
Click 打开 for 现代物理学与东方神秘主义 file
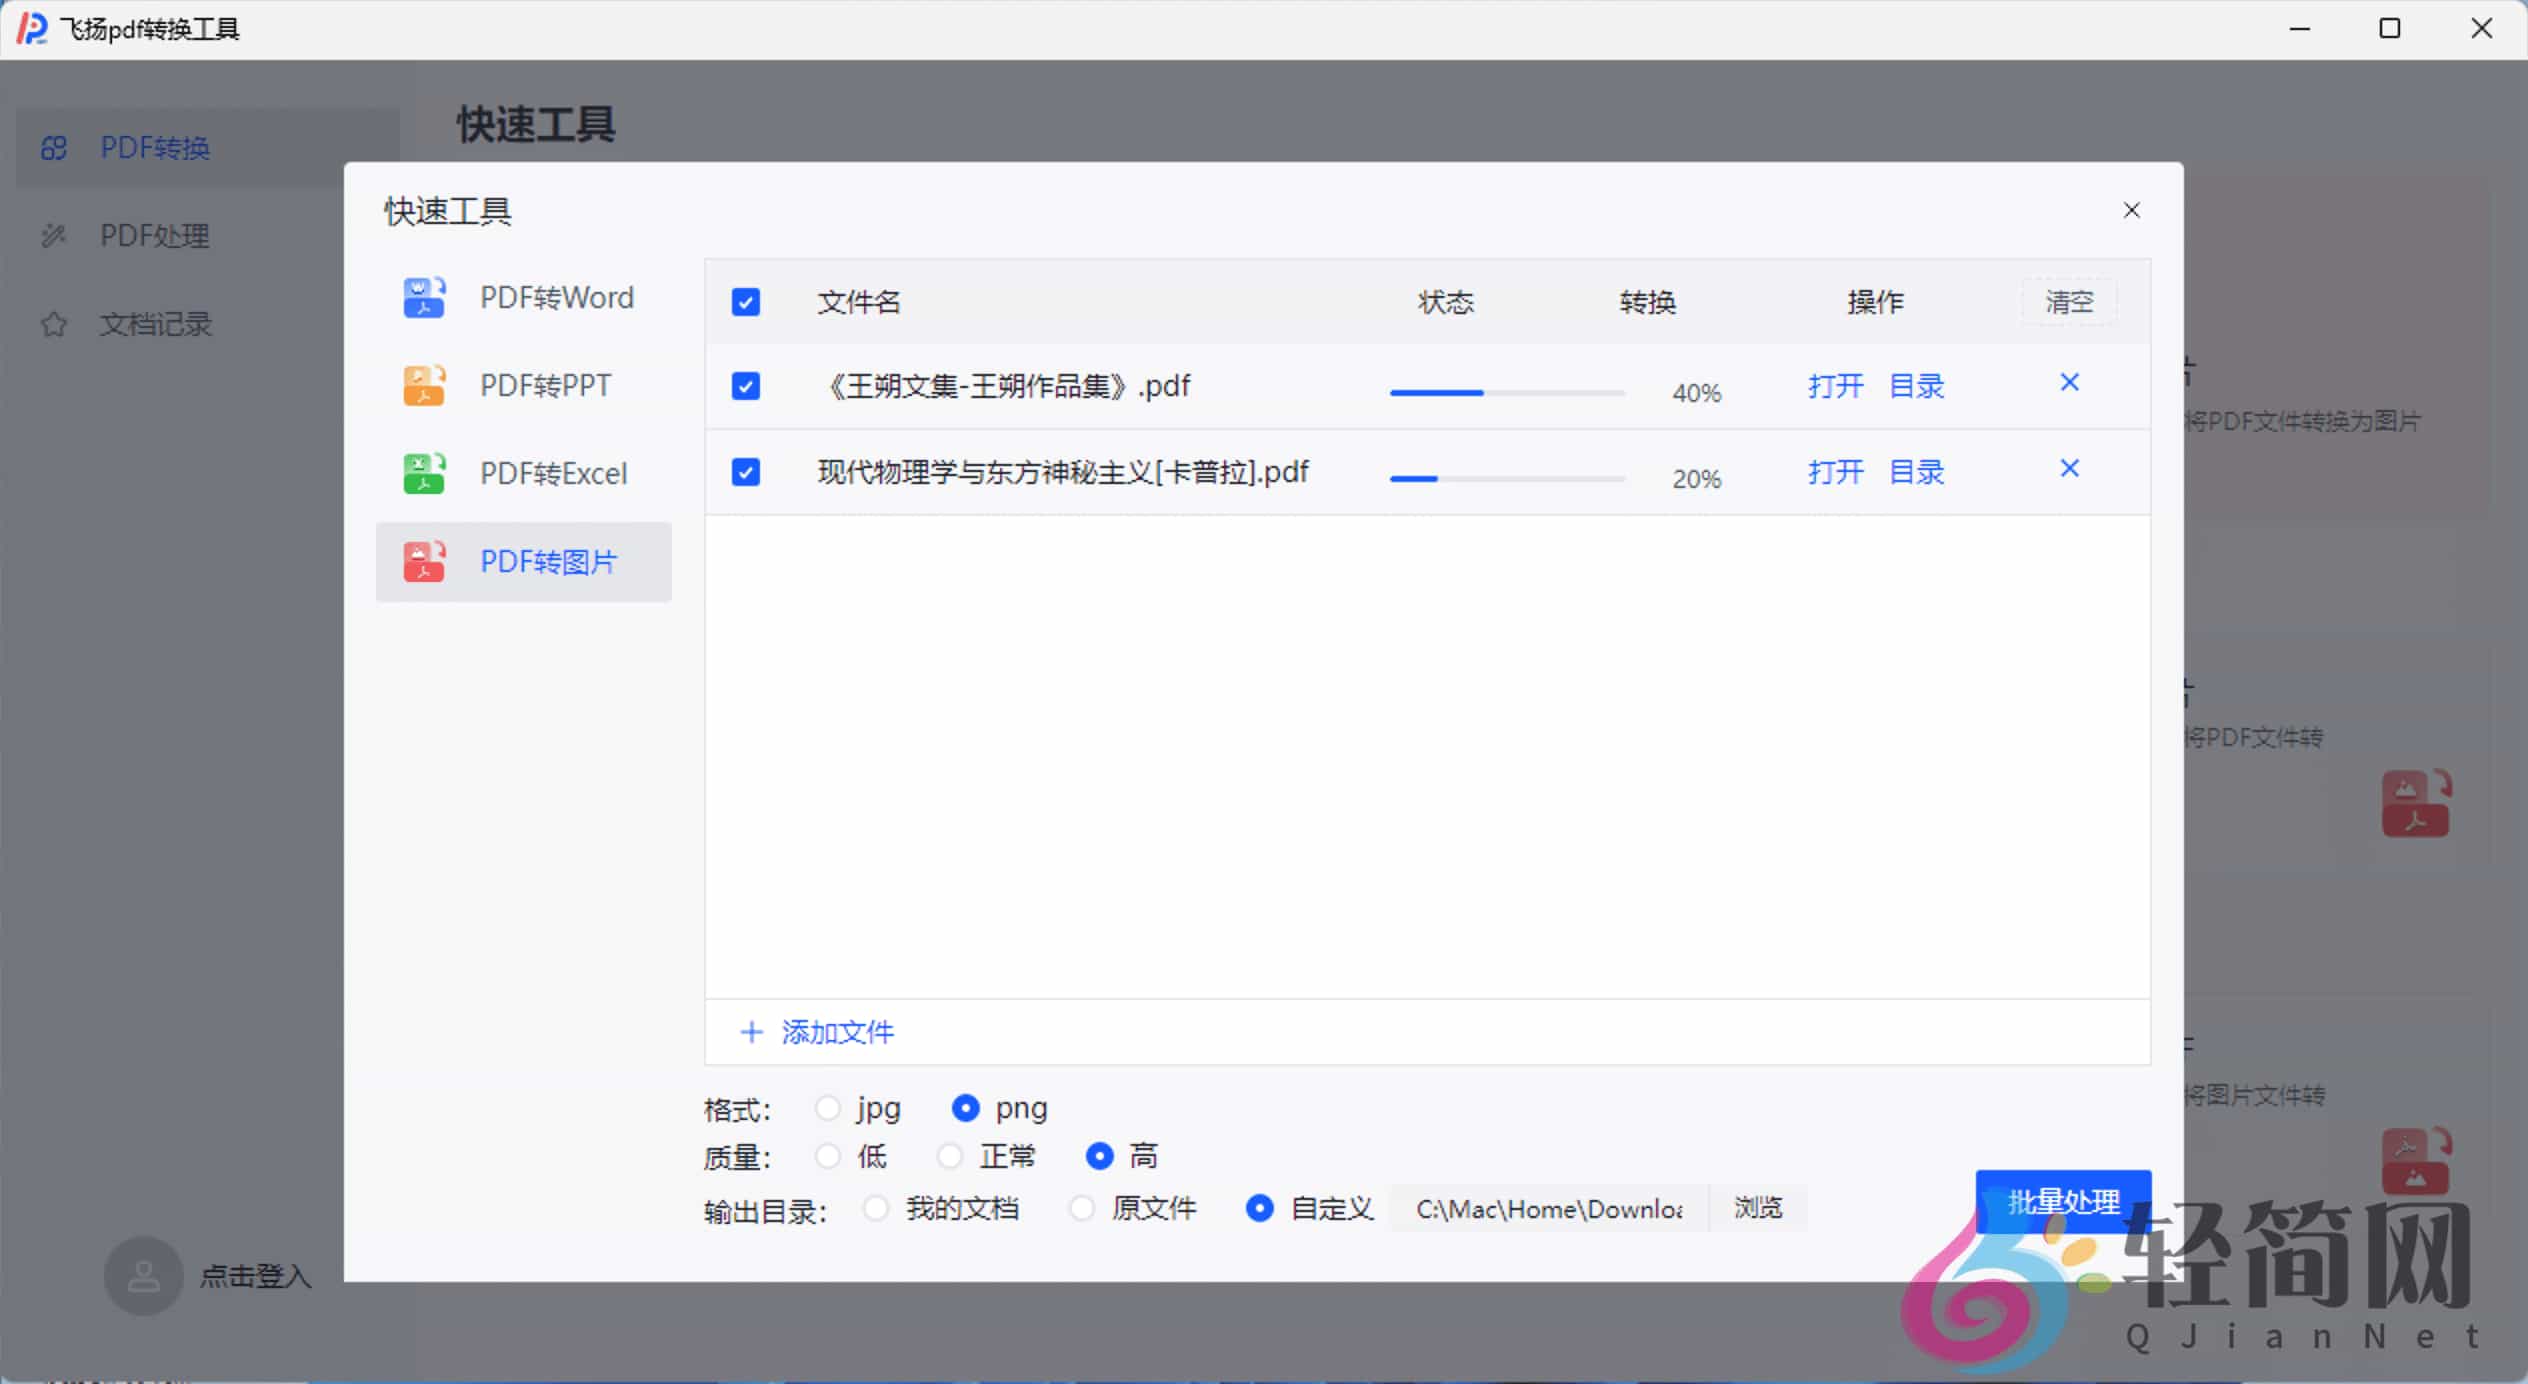click(x=1834, y=471)
